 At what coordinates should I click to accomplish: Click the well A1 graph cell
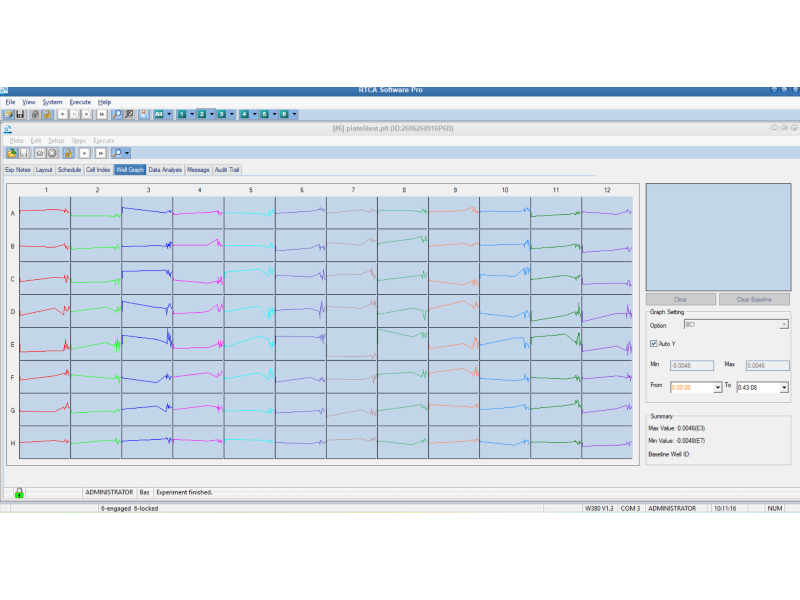(x=45, y=213)
